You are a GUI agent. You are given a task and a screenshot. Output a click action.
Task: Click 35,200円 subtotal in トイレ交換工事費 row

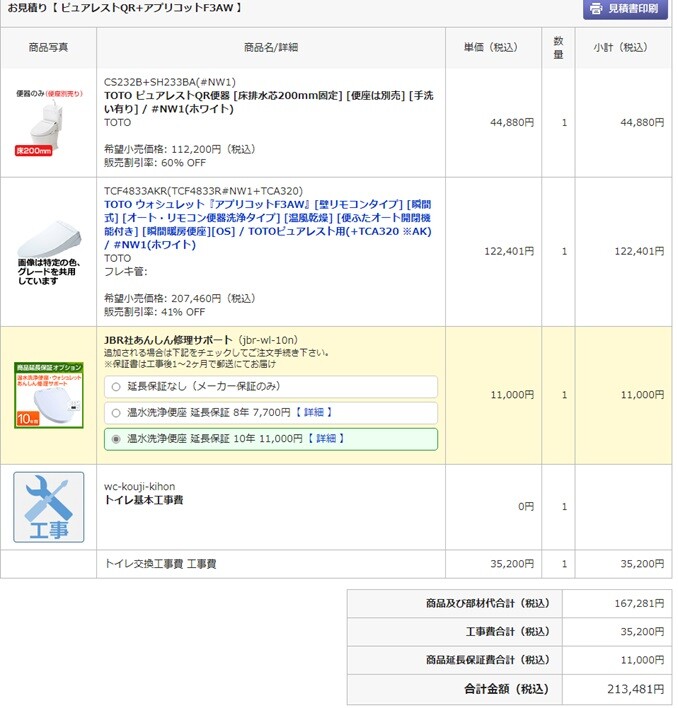click(642, 564)
